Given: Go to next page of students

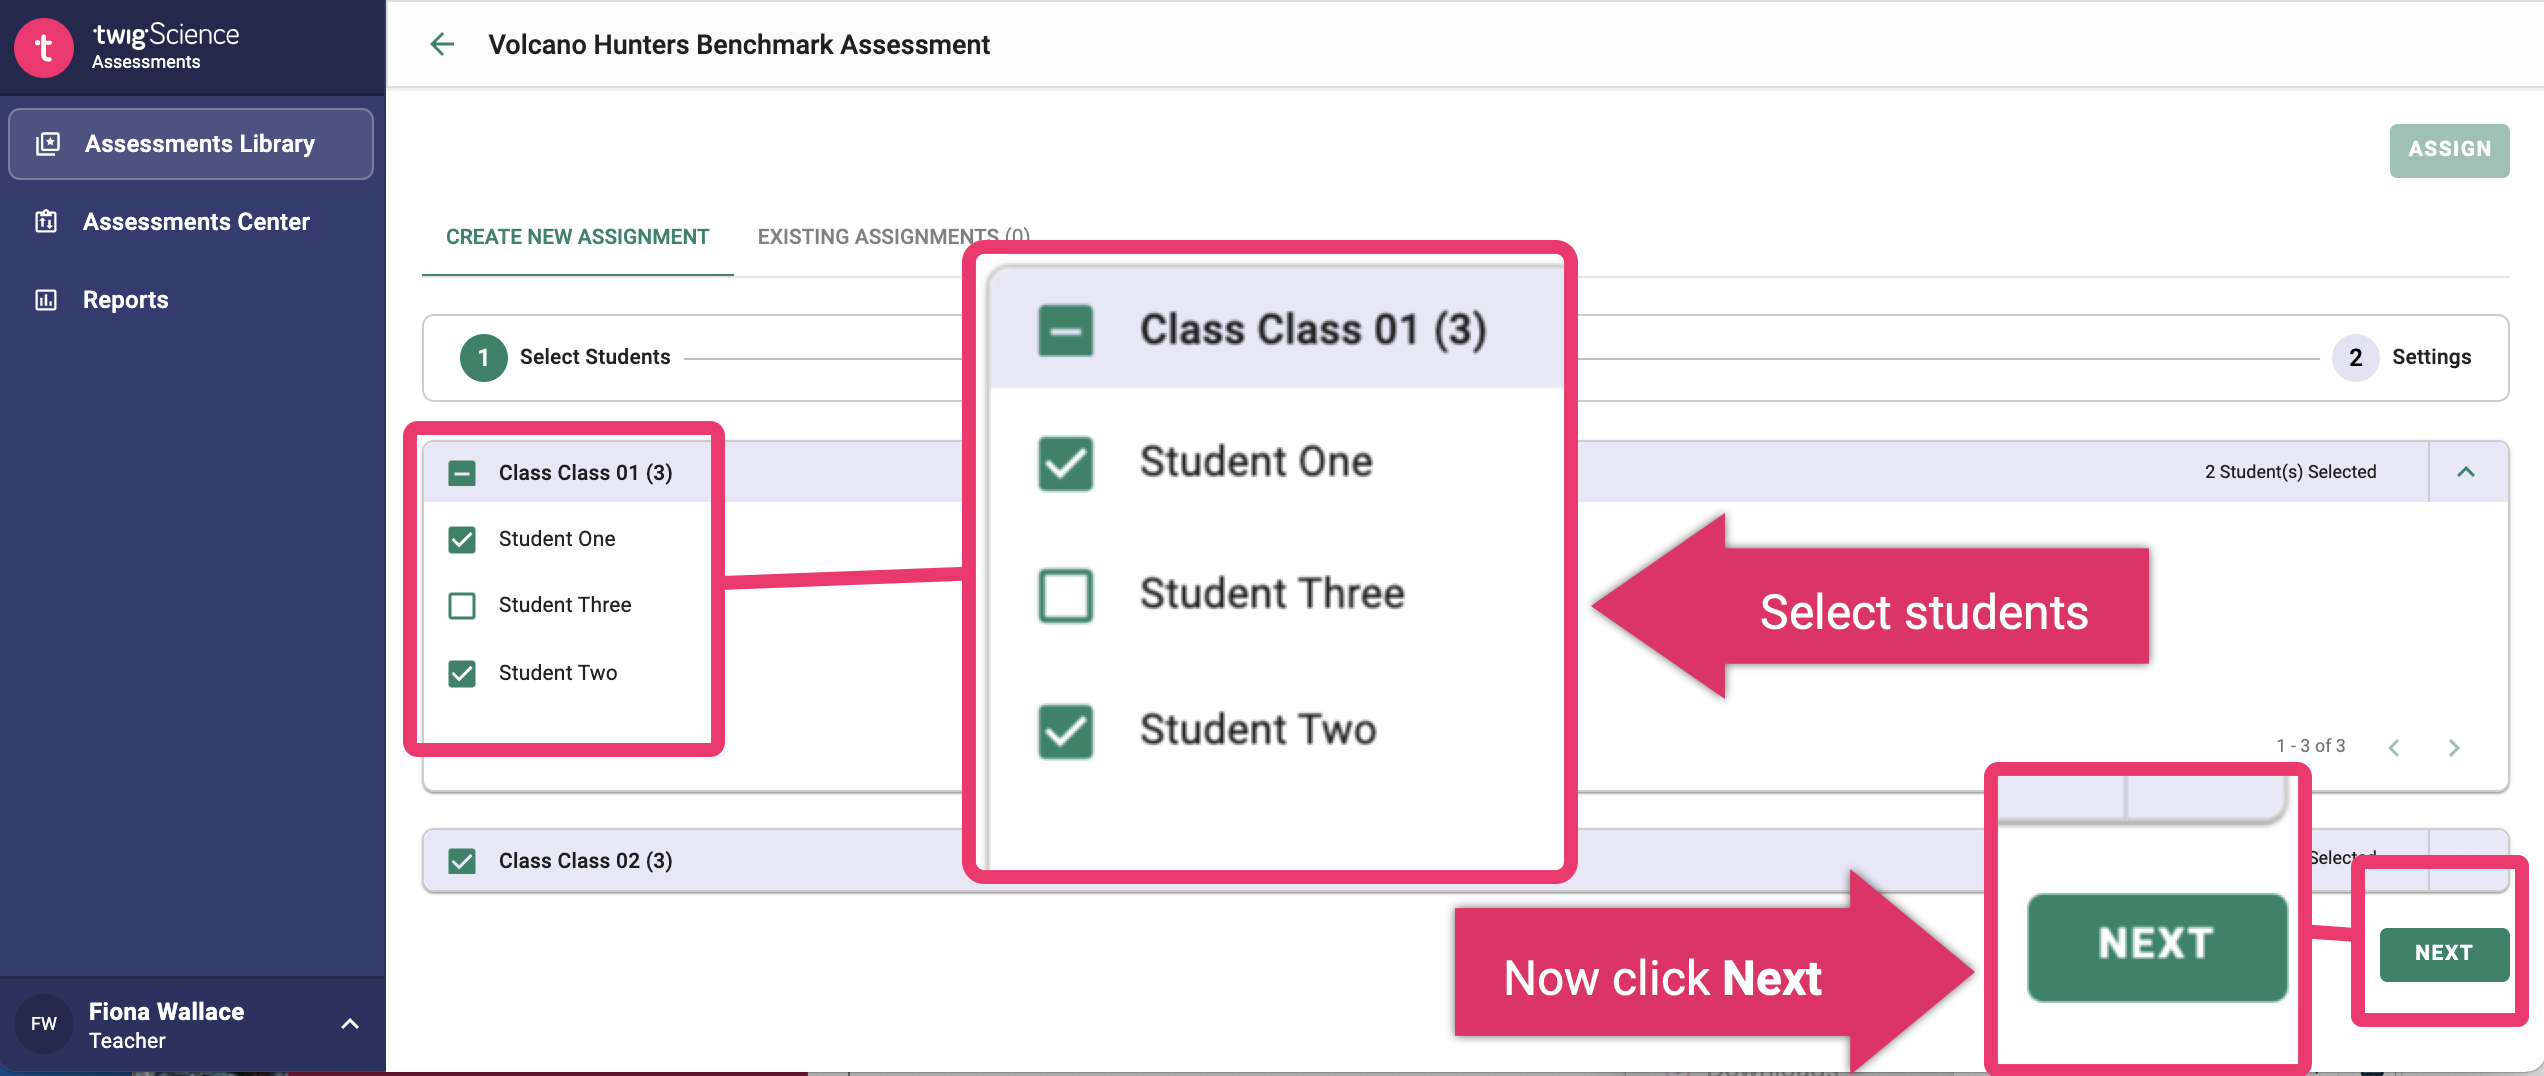Looking at the screenshot, I should pyautogui.click(x=2454, y=747).
